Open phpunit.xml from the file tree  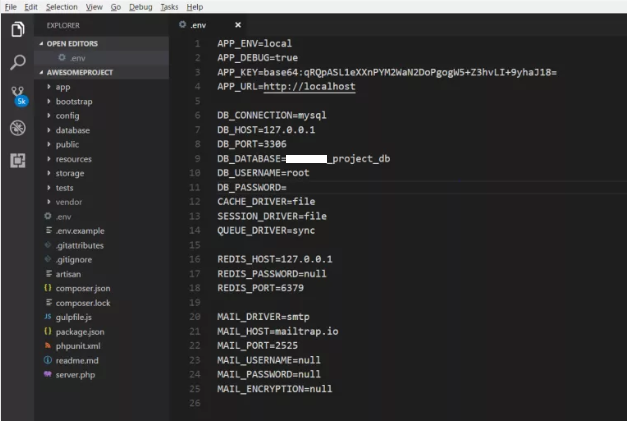(x=78, y=346)
